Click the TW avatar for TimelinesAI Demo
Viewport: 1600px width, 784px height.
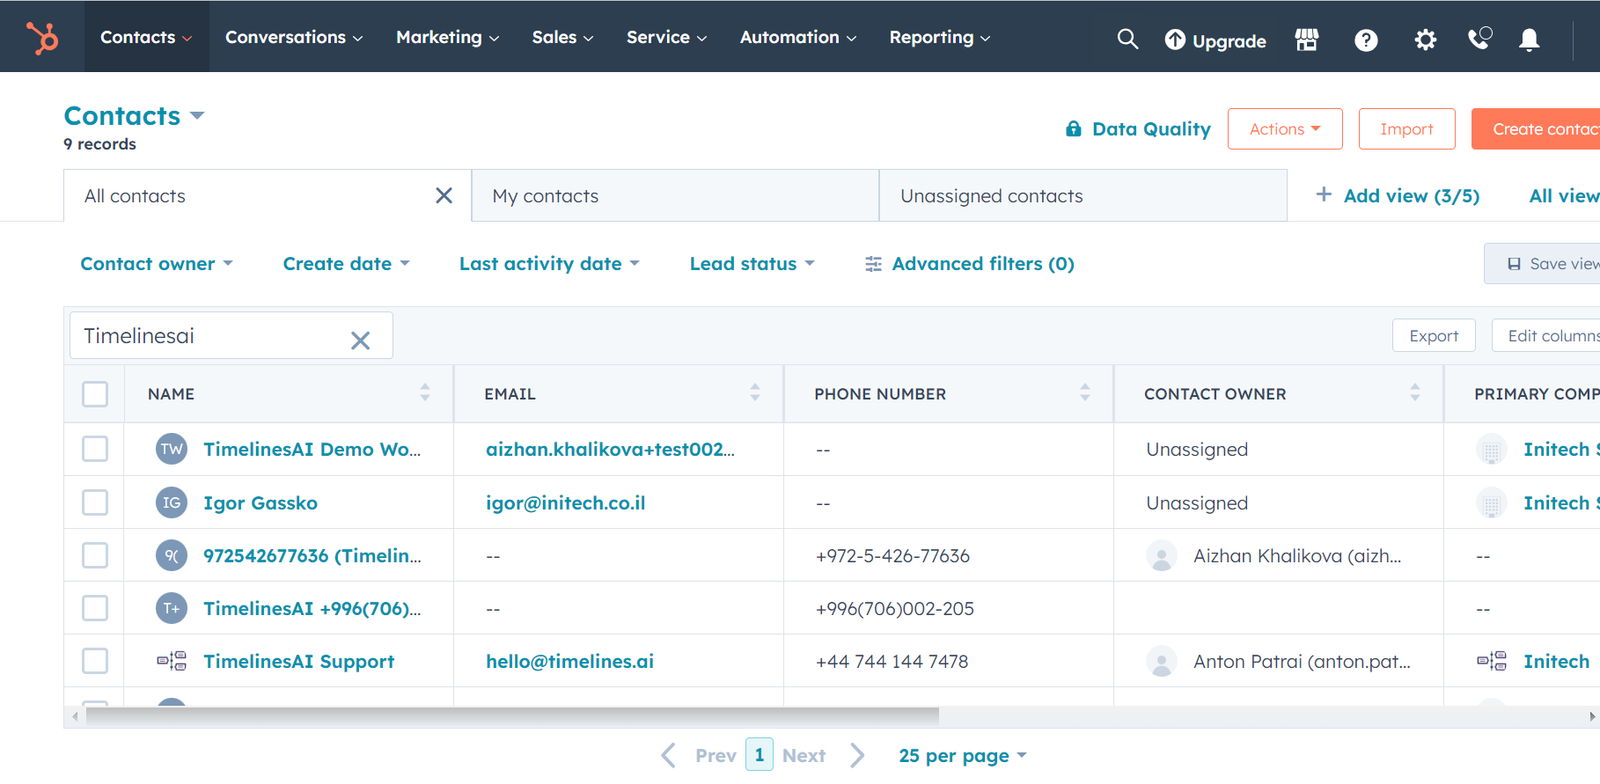pyautogui.click(x=172, y=449)
